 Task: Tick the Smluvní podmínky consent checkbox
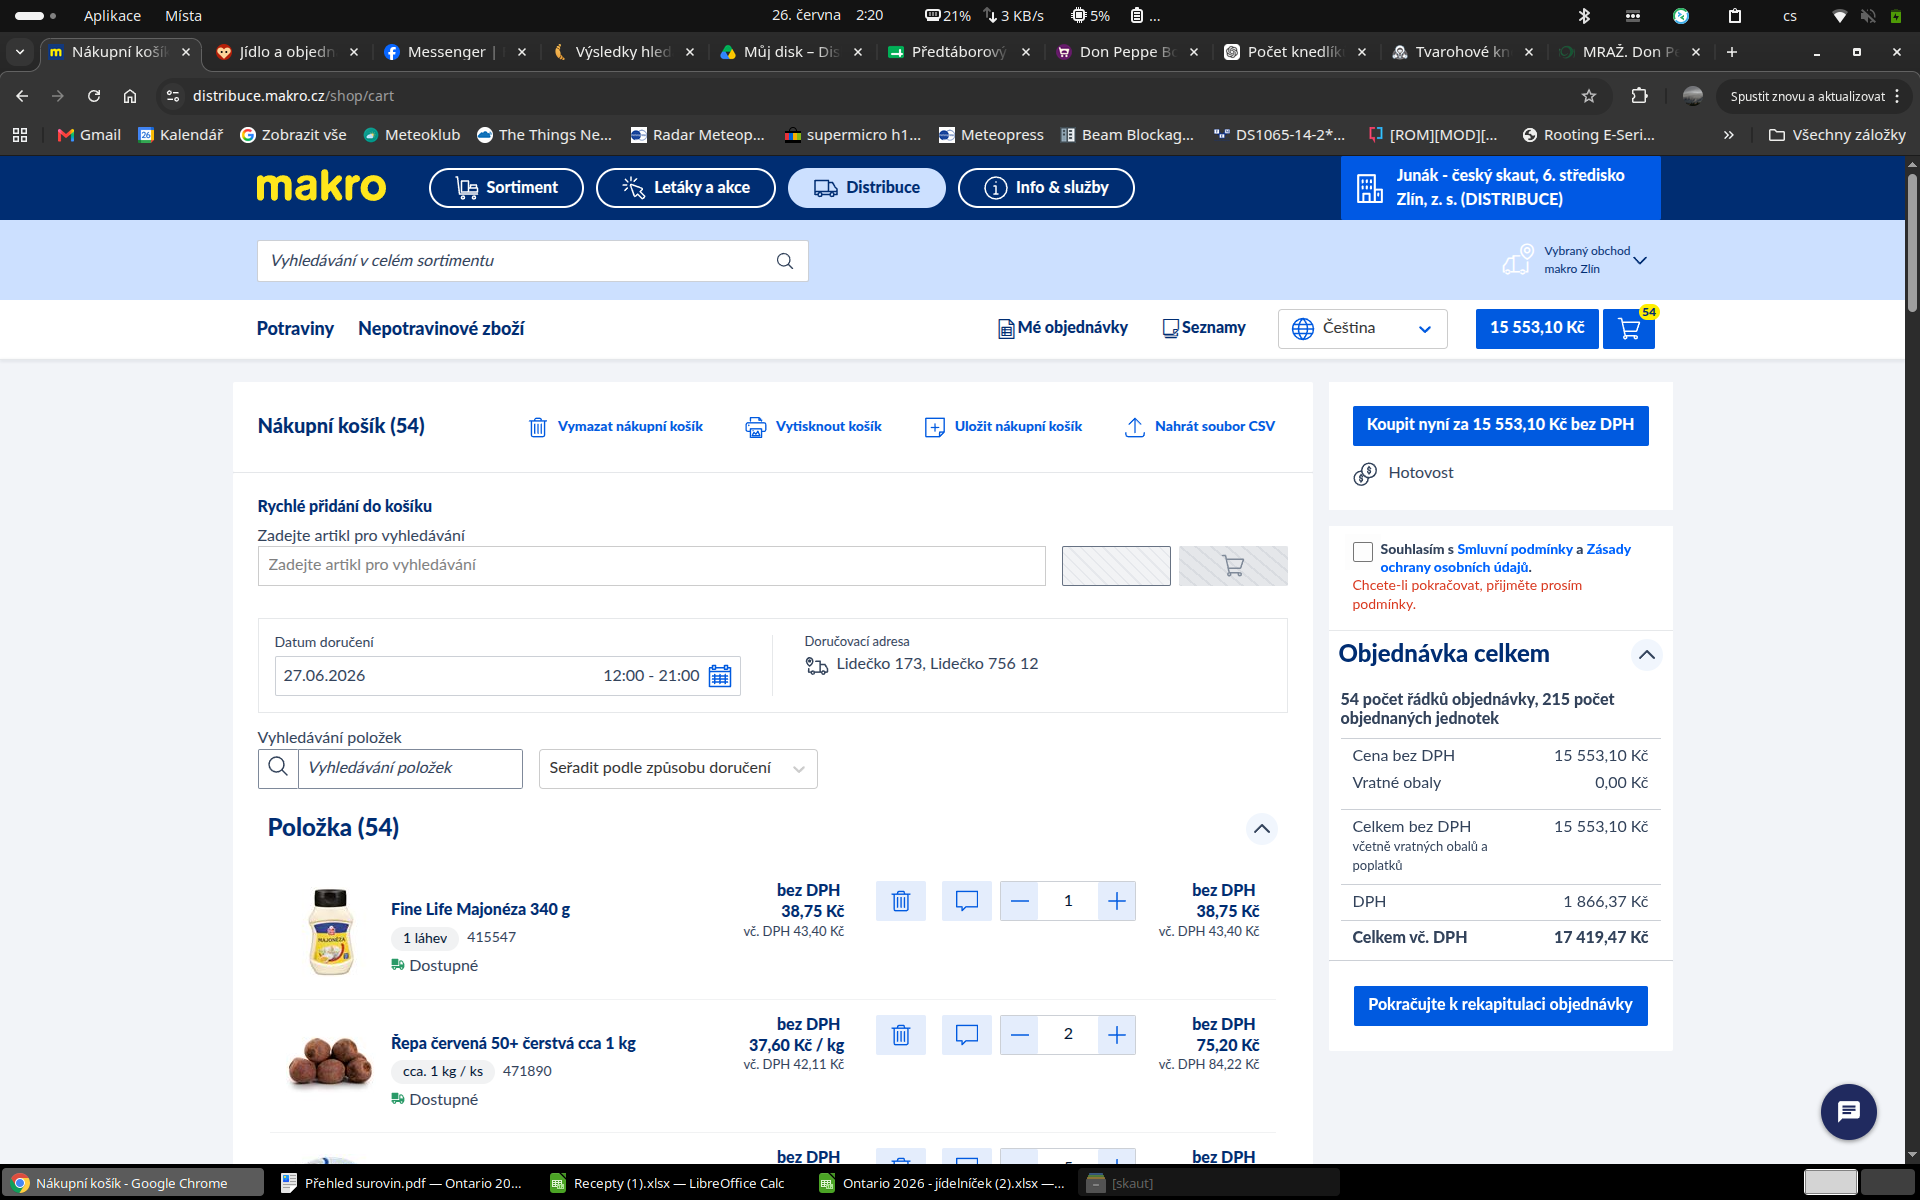(1362, 551)
